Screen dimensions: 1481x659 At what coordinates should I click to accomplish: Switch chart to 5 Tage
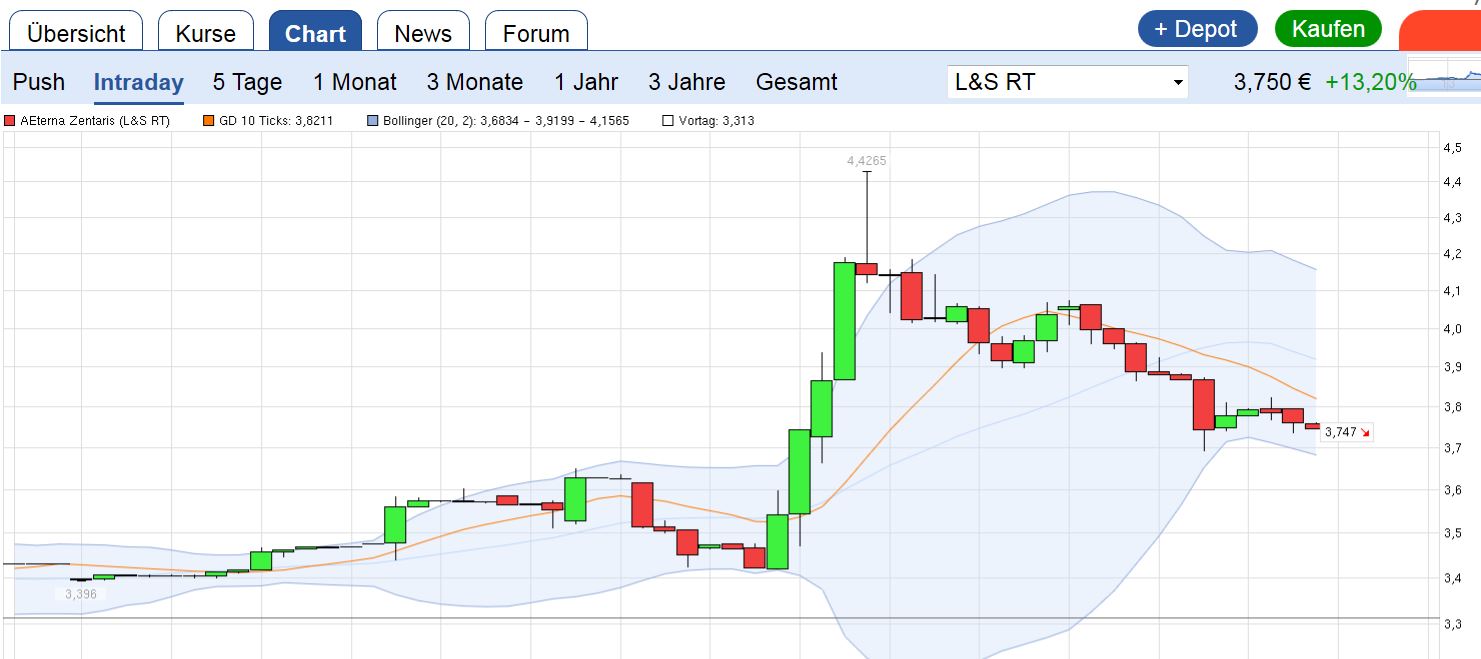tap(247, 82)
